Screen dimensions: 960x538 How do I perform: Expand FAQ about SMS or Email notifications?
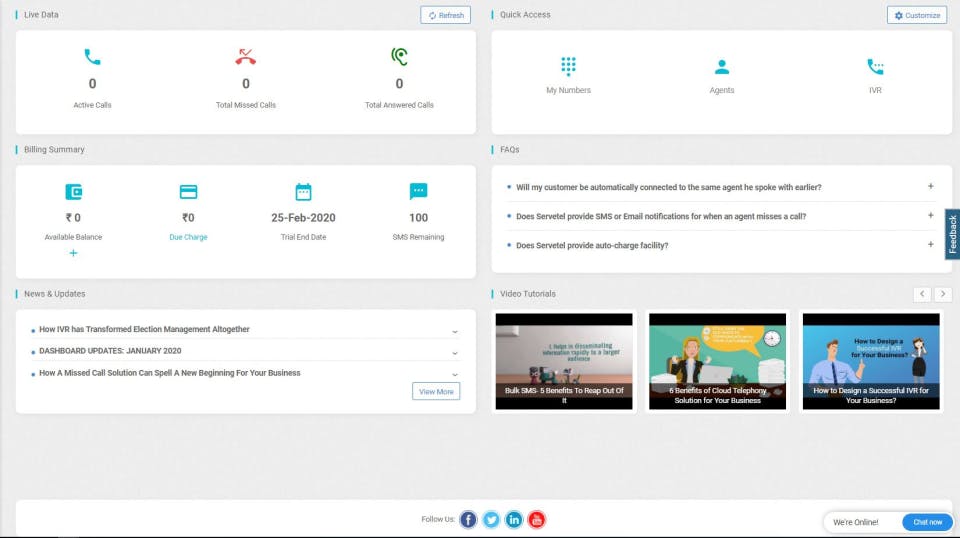tap(930, 215)
